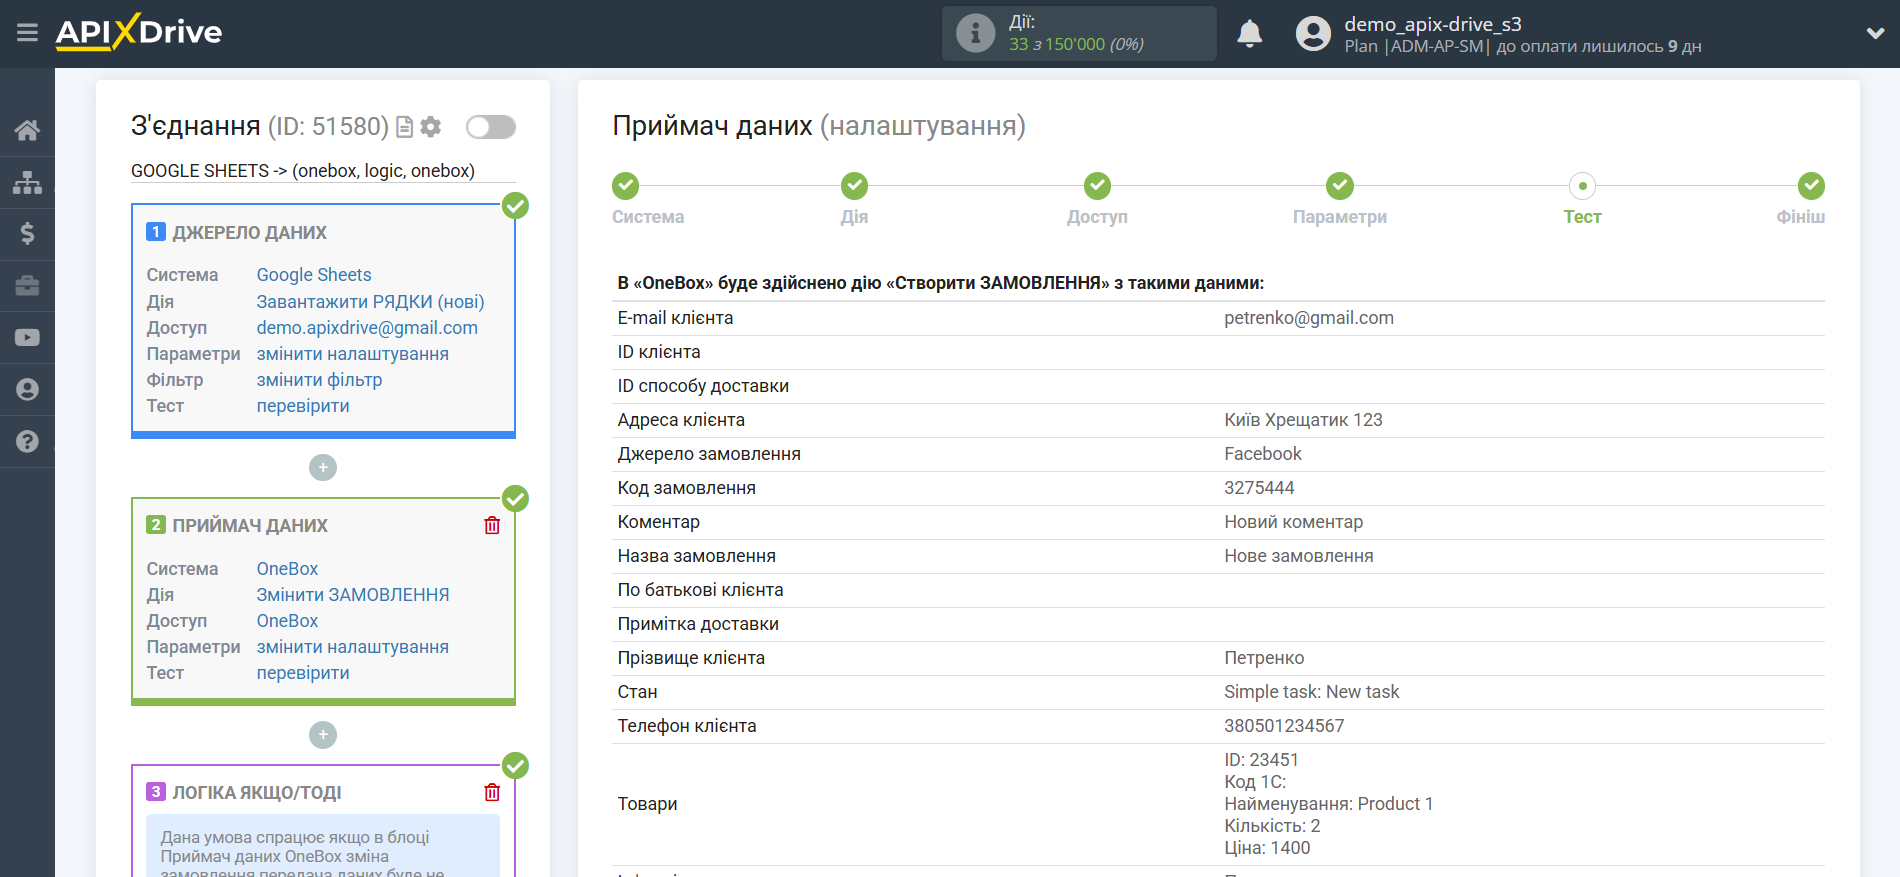1900x877 pixels.
Task: Open the YouTube video icon in sidebar
Action: pos(27,338)
